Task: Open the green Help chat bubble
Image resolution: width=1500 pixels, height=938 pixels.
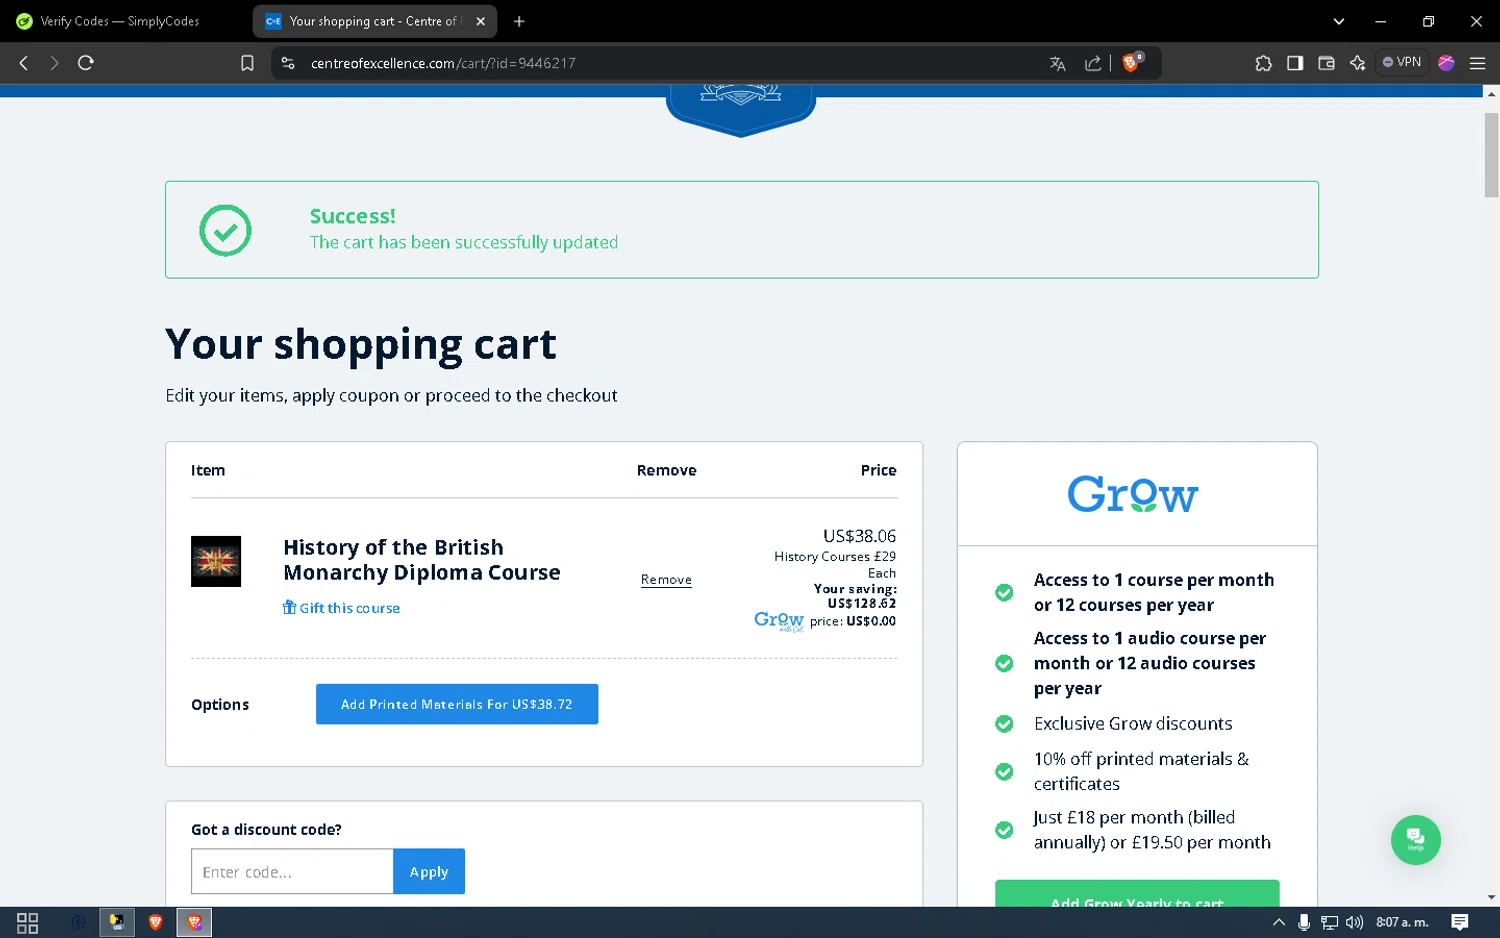Action: 1416,840
